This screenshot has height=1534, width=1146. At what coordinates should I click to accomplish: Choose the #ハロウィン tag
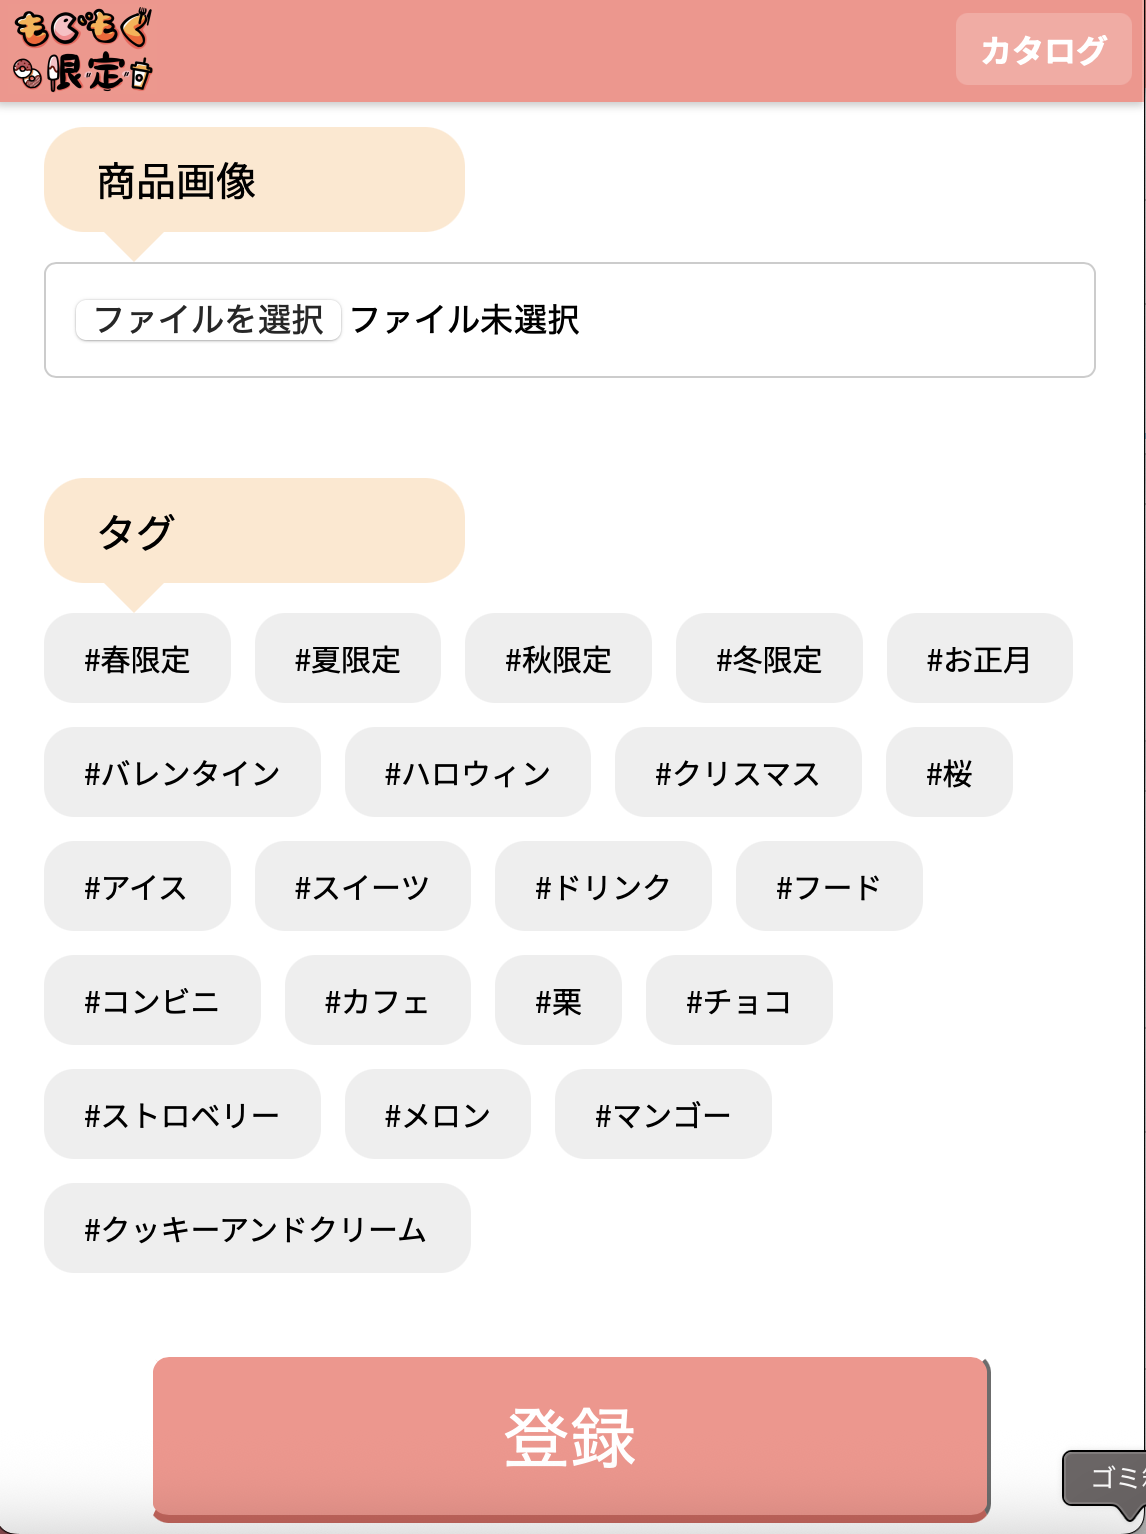(468, 773)
